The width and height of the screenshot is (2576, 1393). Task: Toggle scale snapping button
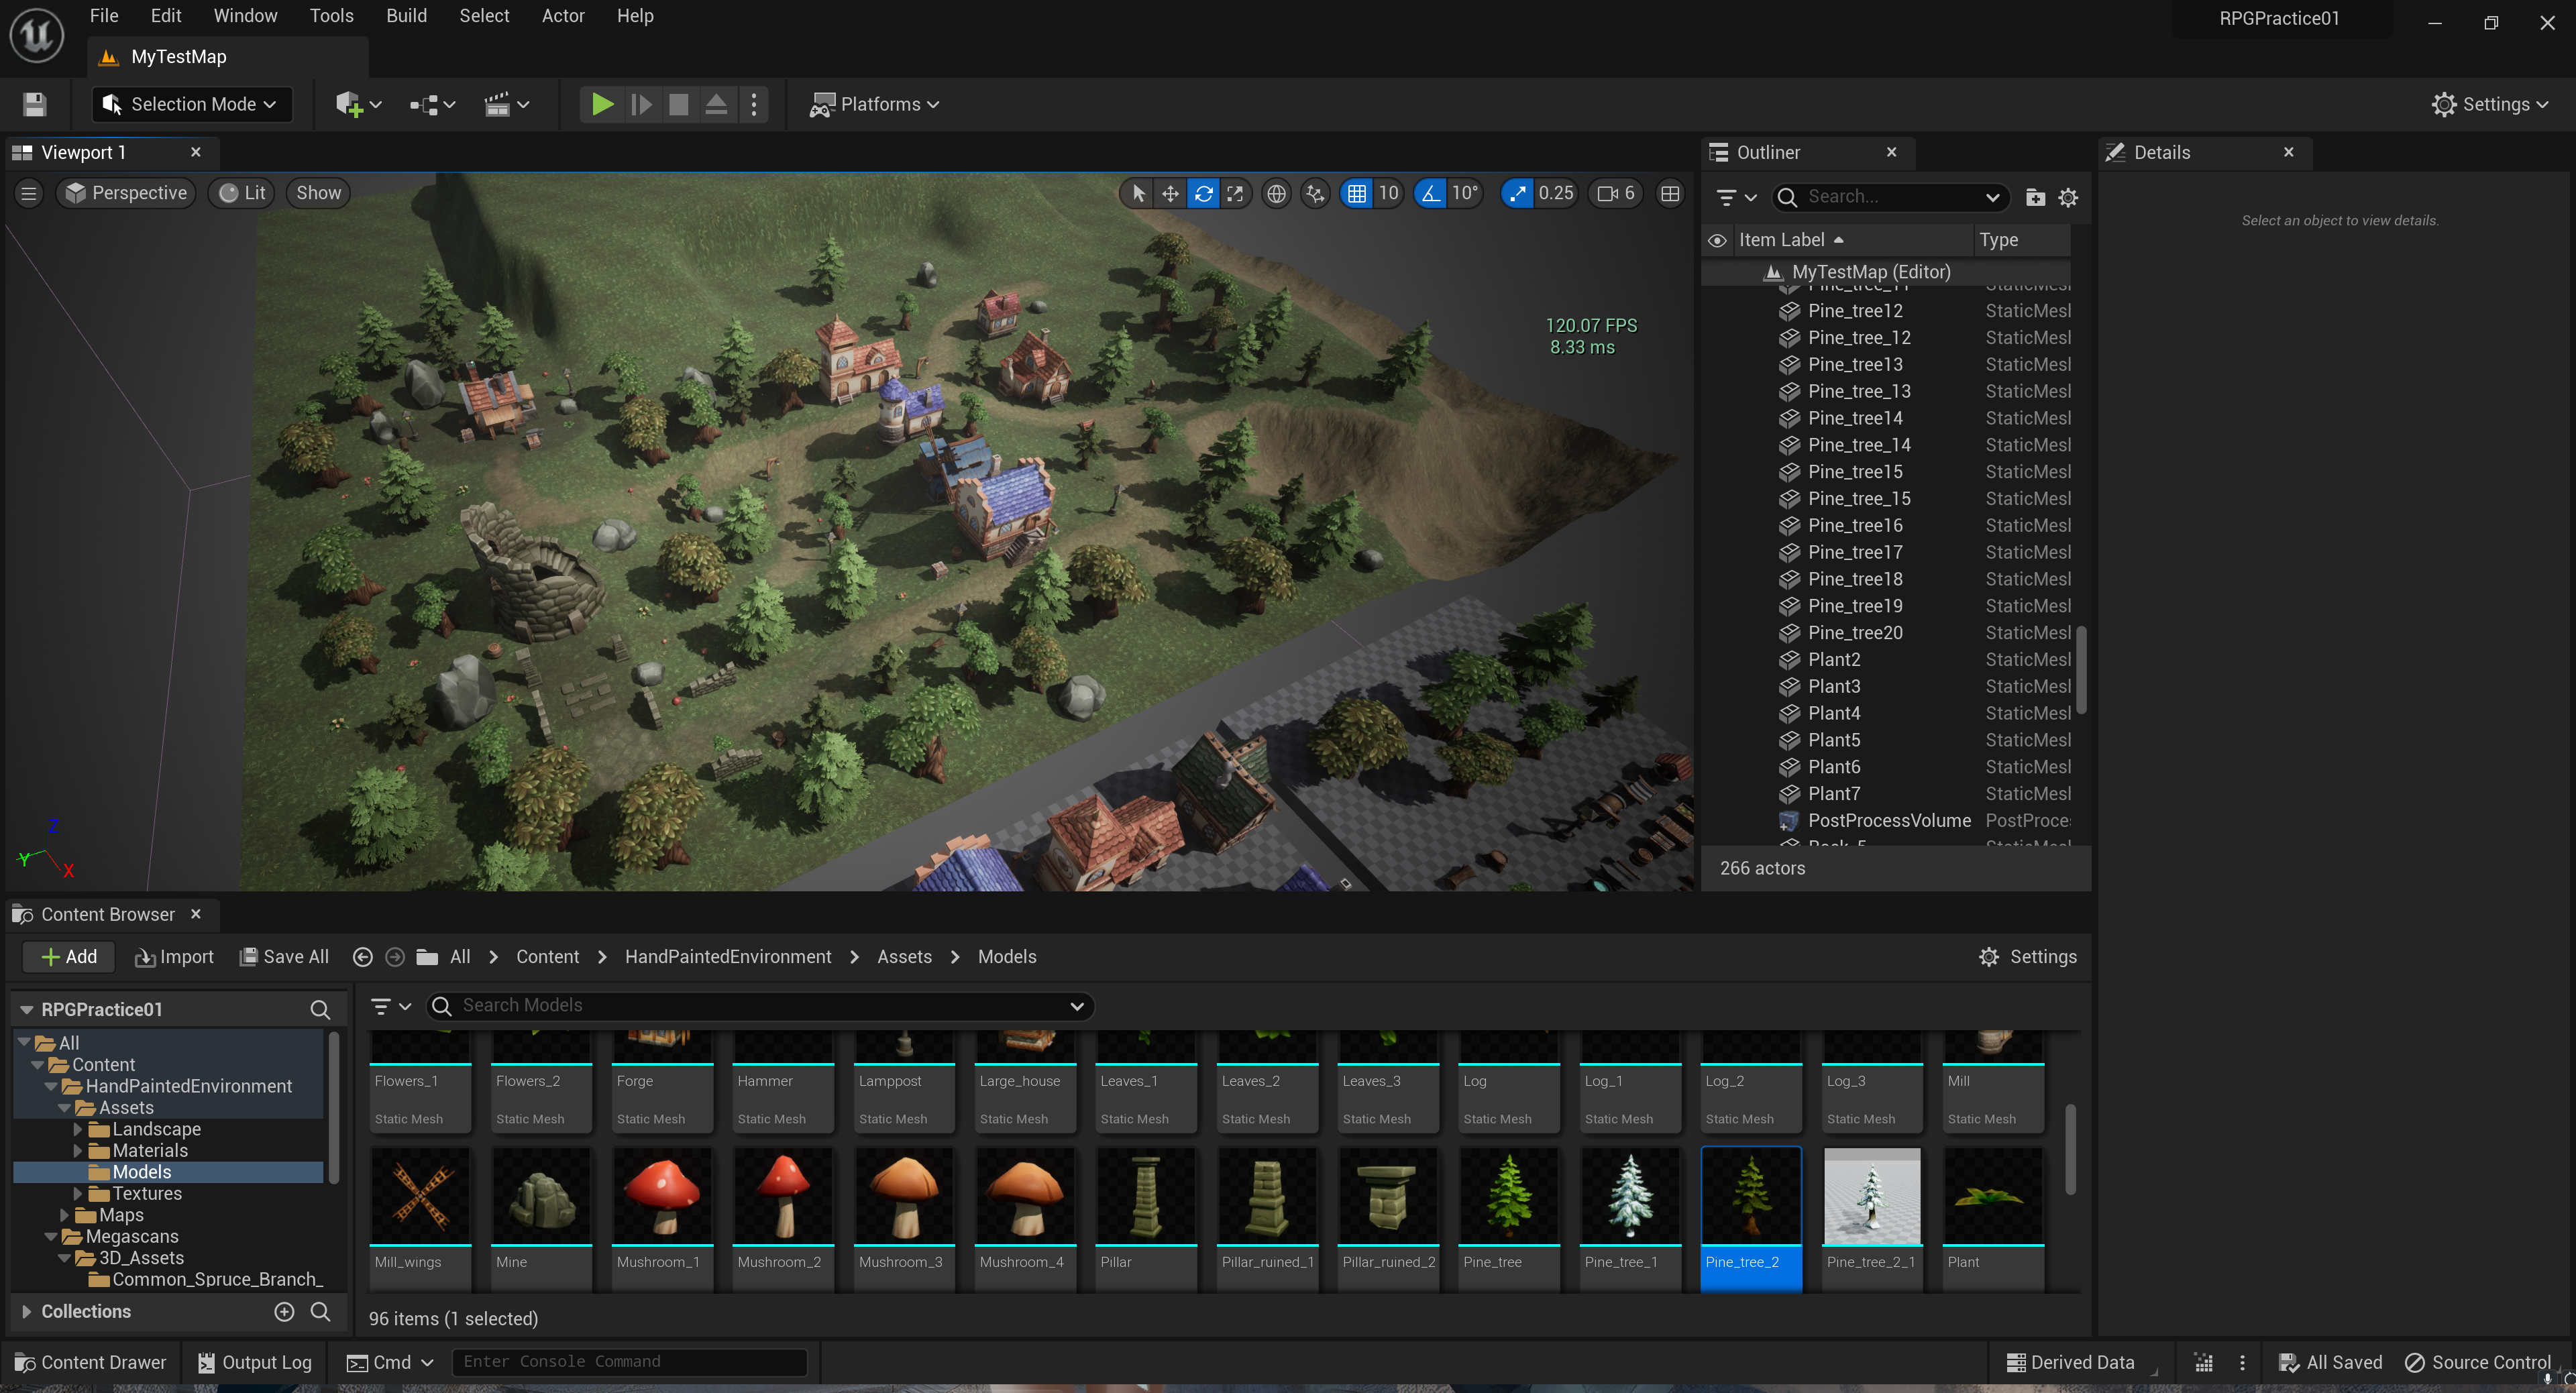pyautogui.click(x=1517, y=193)
